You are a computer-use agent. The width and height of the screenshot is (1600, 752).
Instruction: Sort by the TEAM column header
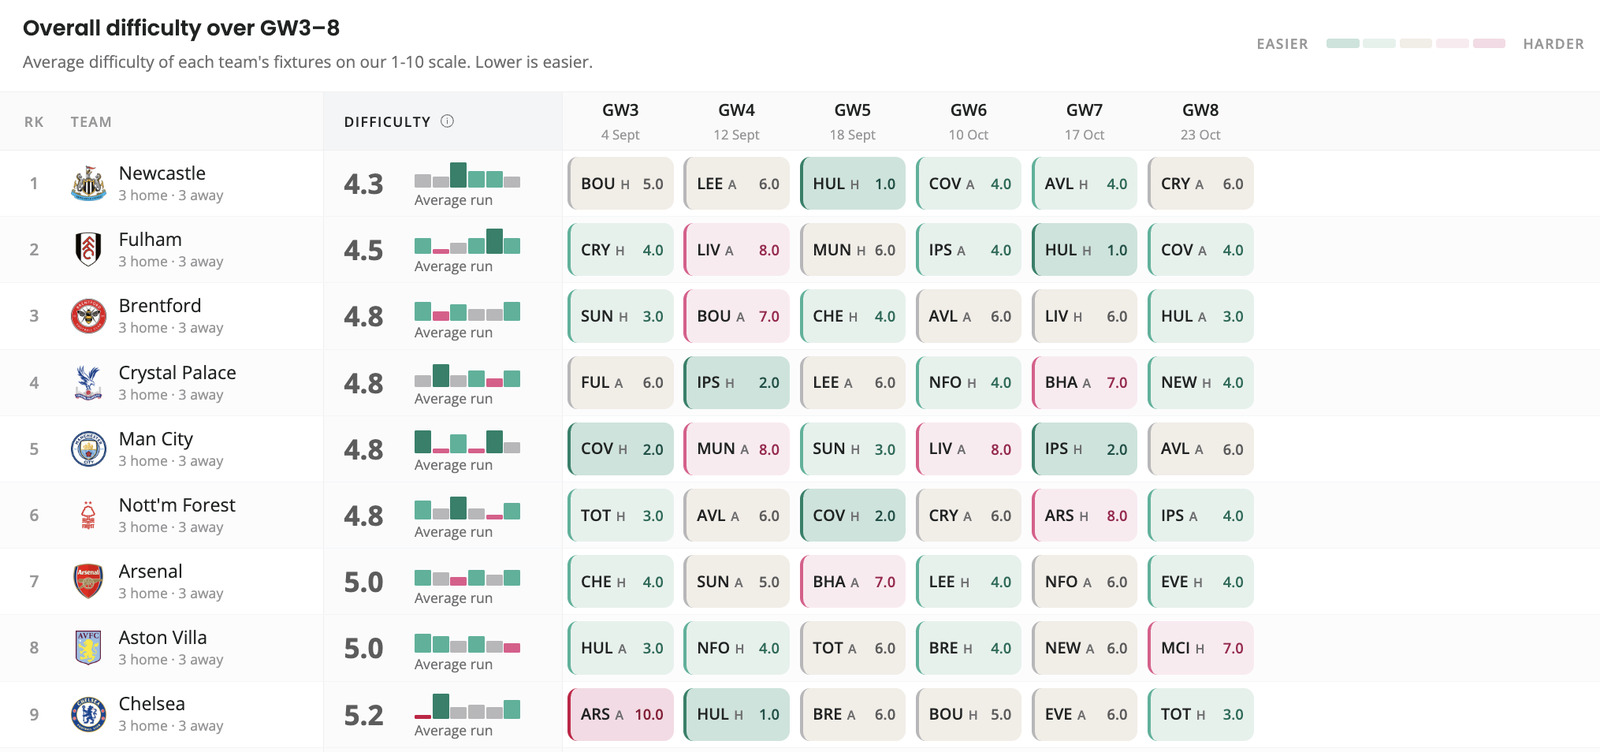coord(91,122)
